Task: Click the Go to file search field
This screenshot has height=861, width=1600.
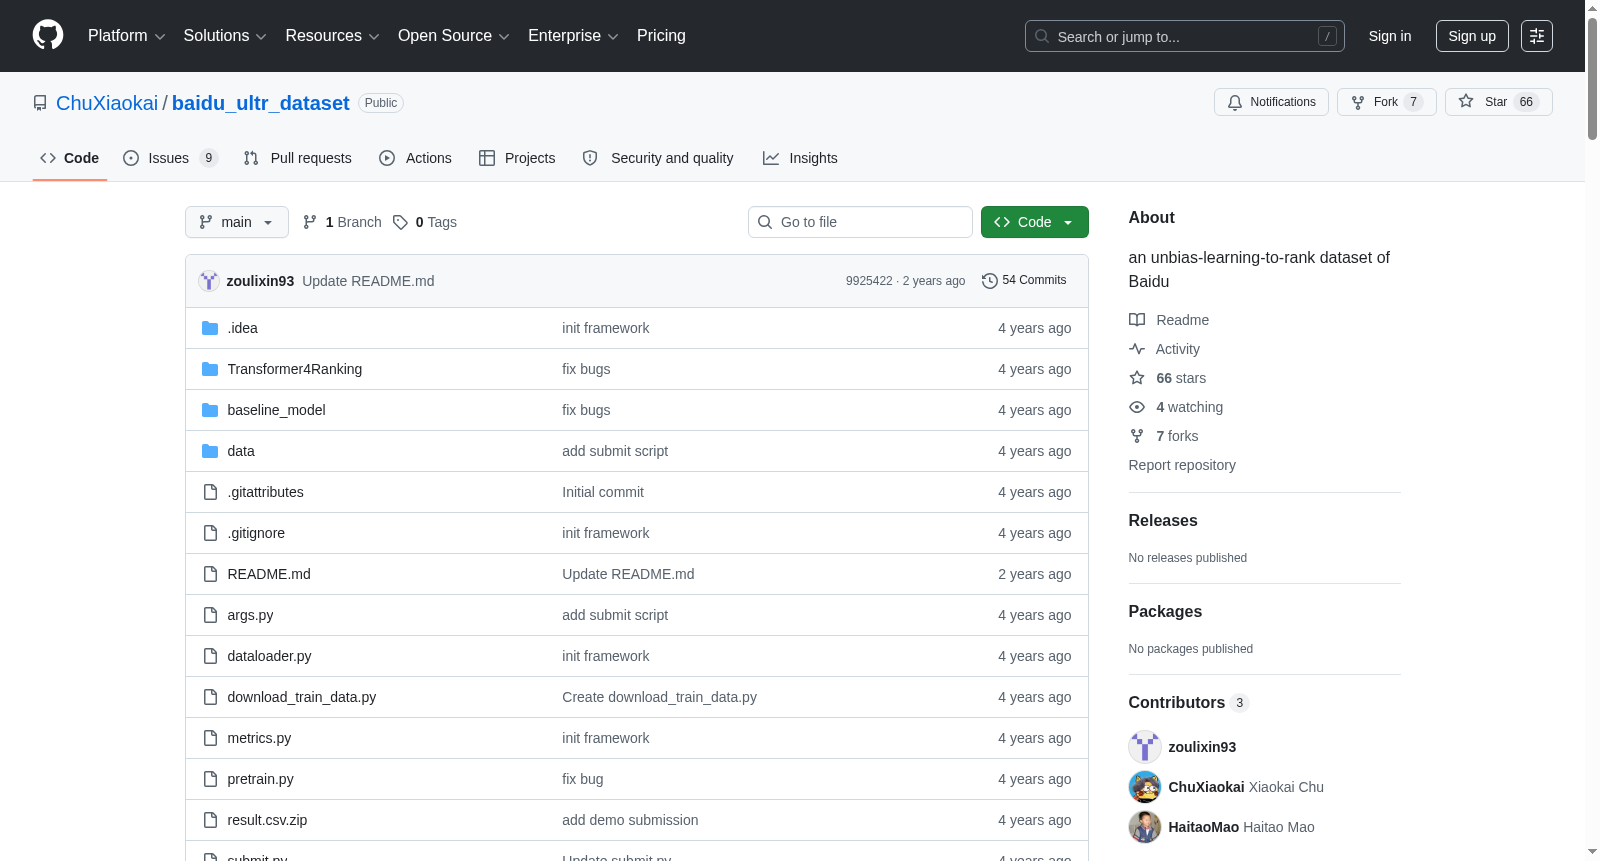Action: (x=860, y=222)
